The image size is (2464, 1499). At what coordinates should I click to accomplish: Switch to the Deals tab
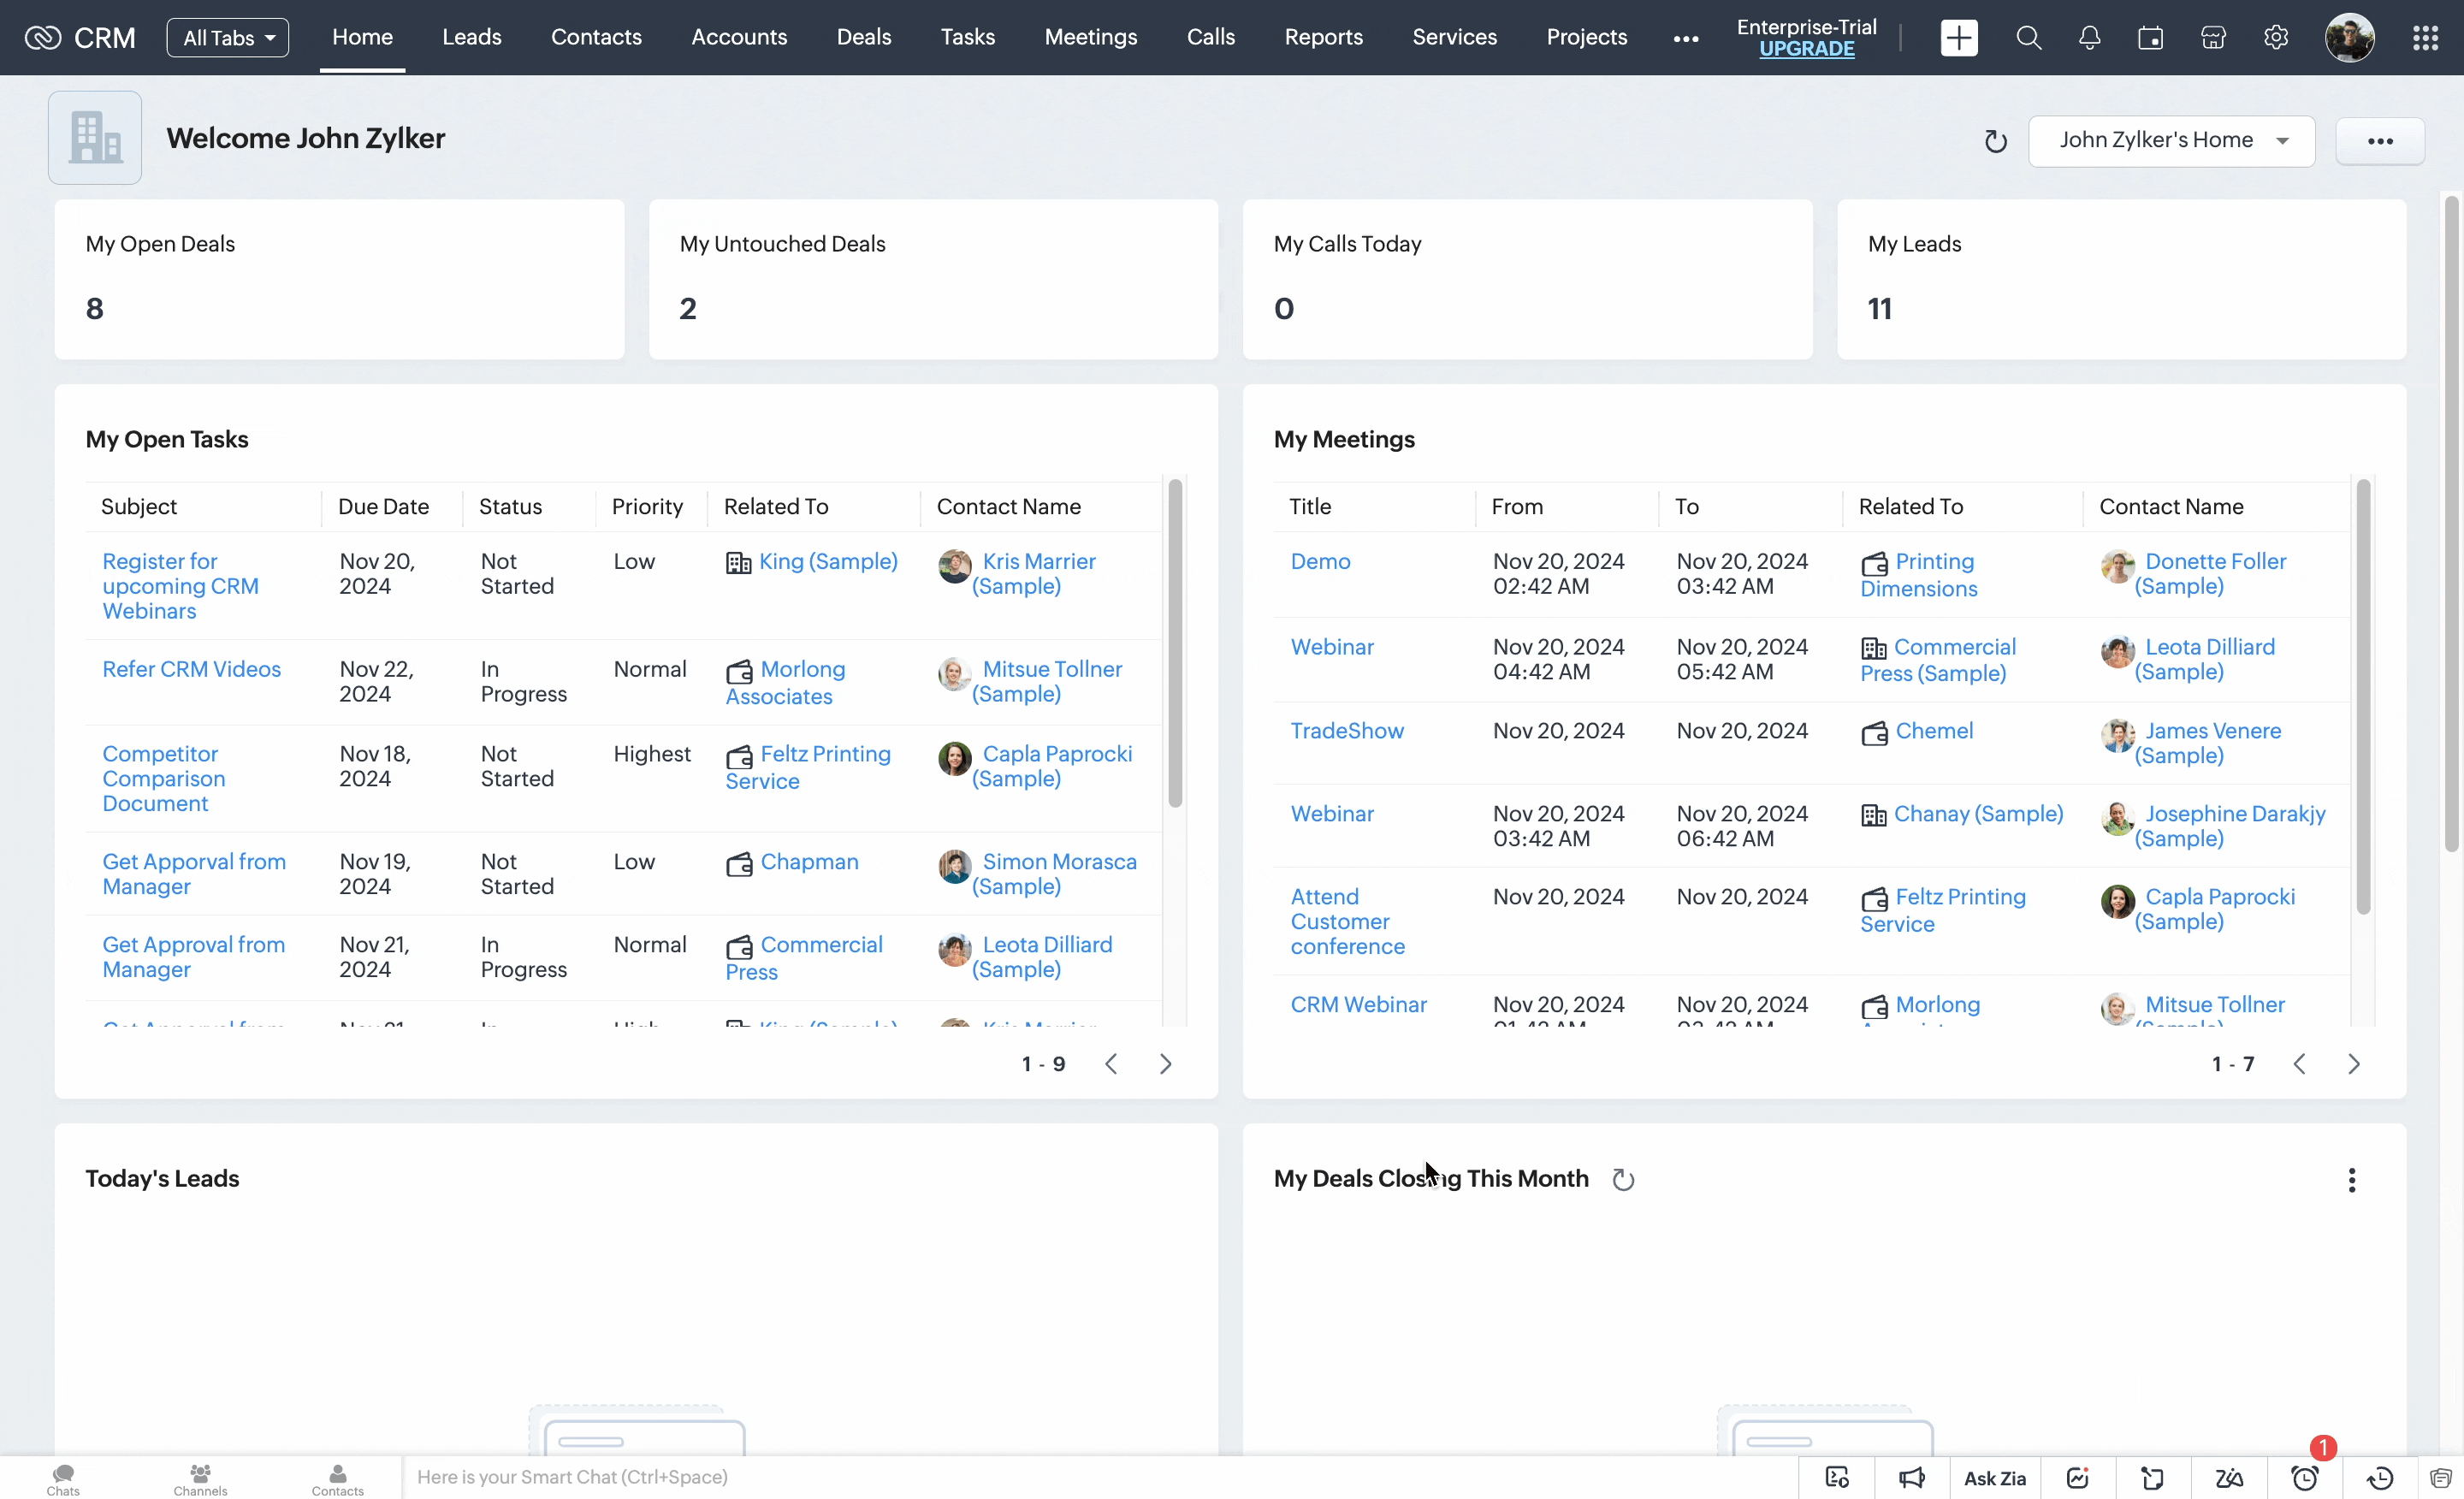click(863, 37)
